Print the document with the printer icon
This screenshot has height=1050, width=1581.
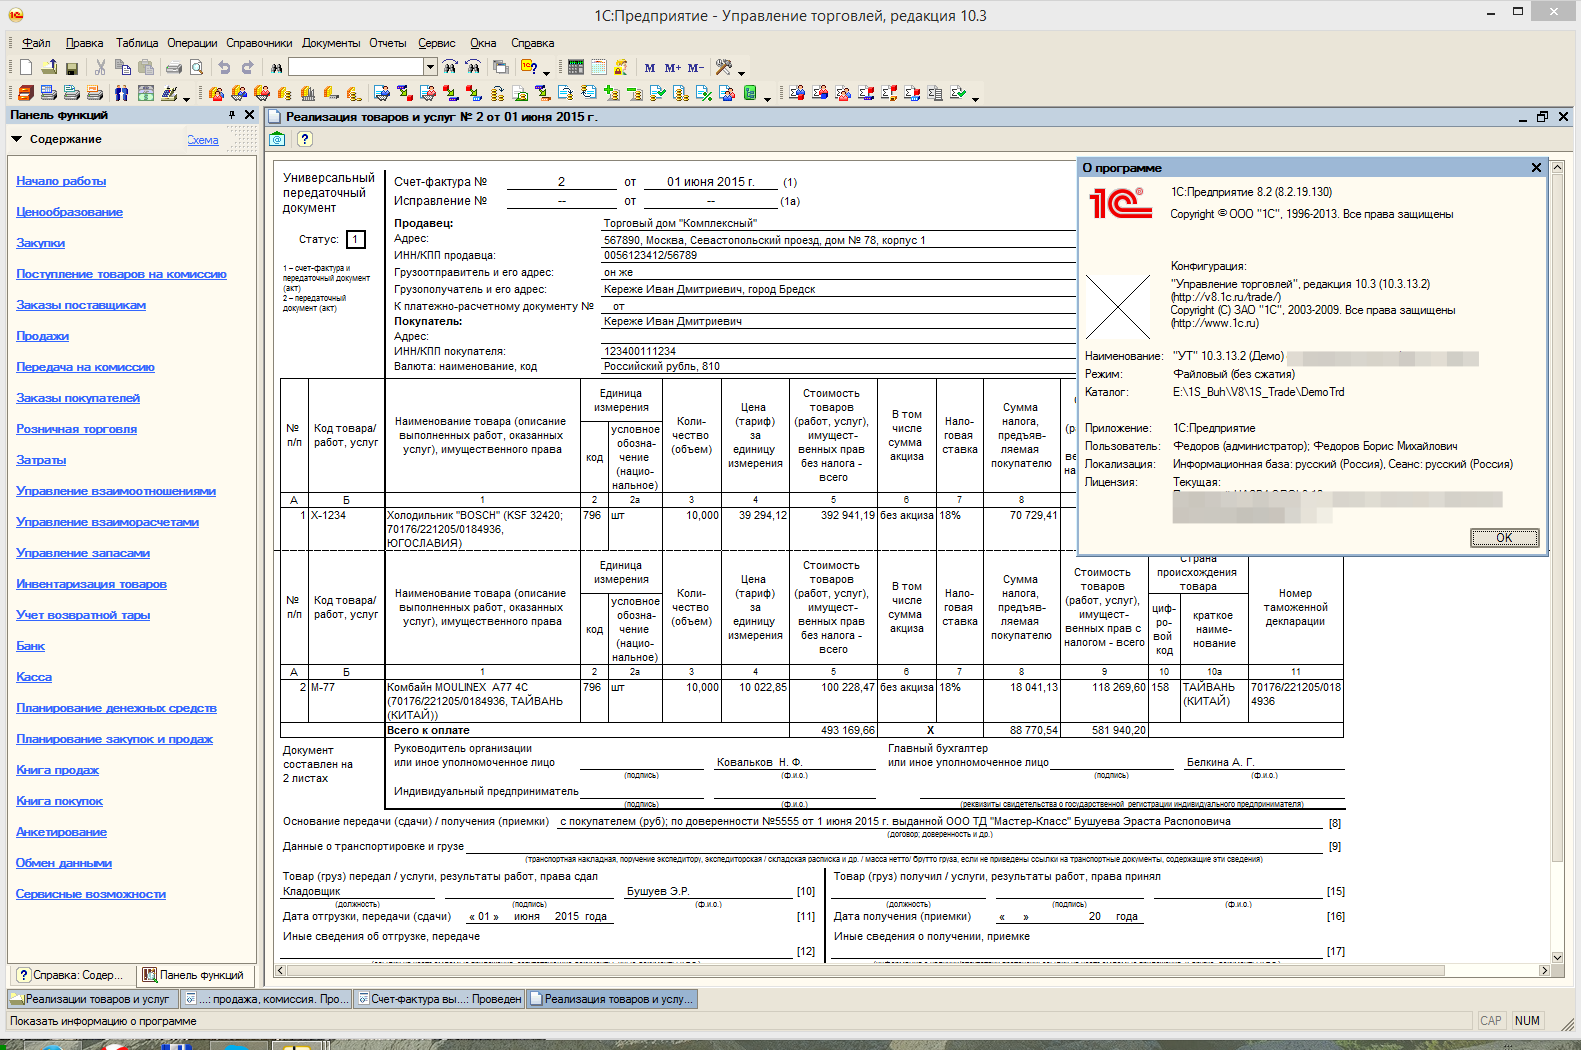[174, 67]
